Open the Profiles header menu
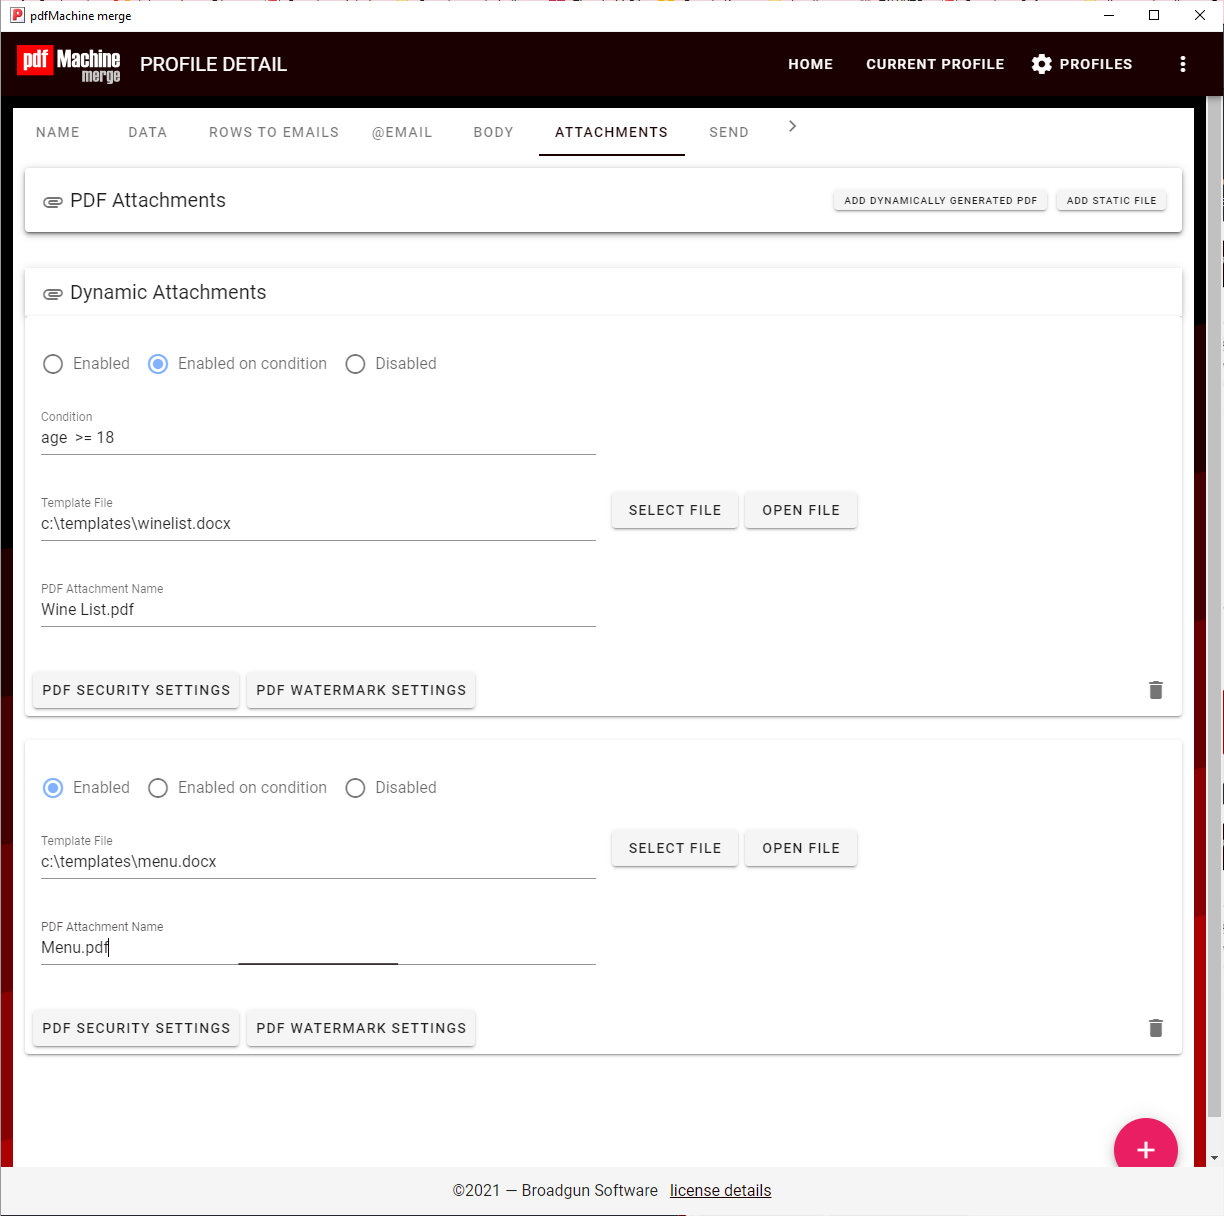The width and height of the screenshot is (1224, 1216). coord(1082,64)
